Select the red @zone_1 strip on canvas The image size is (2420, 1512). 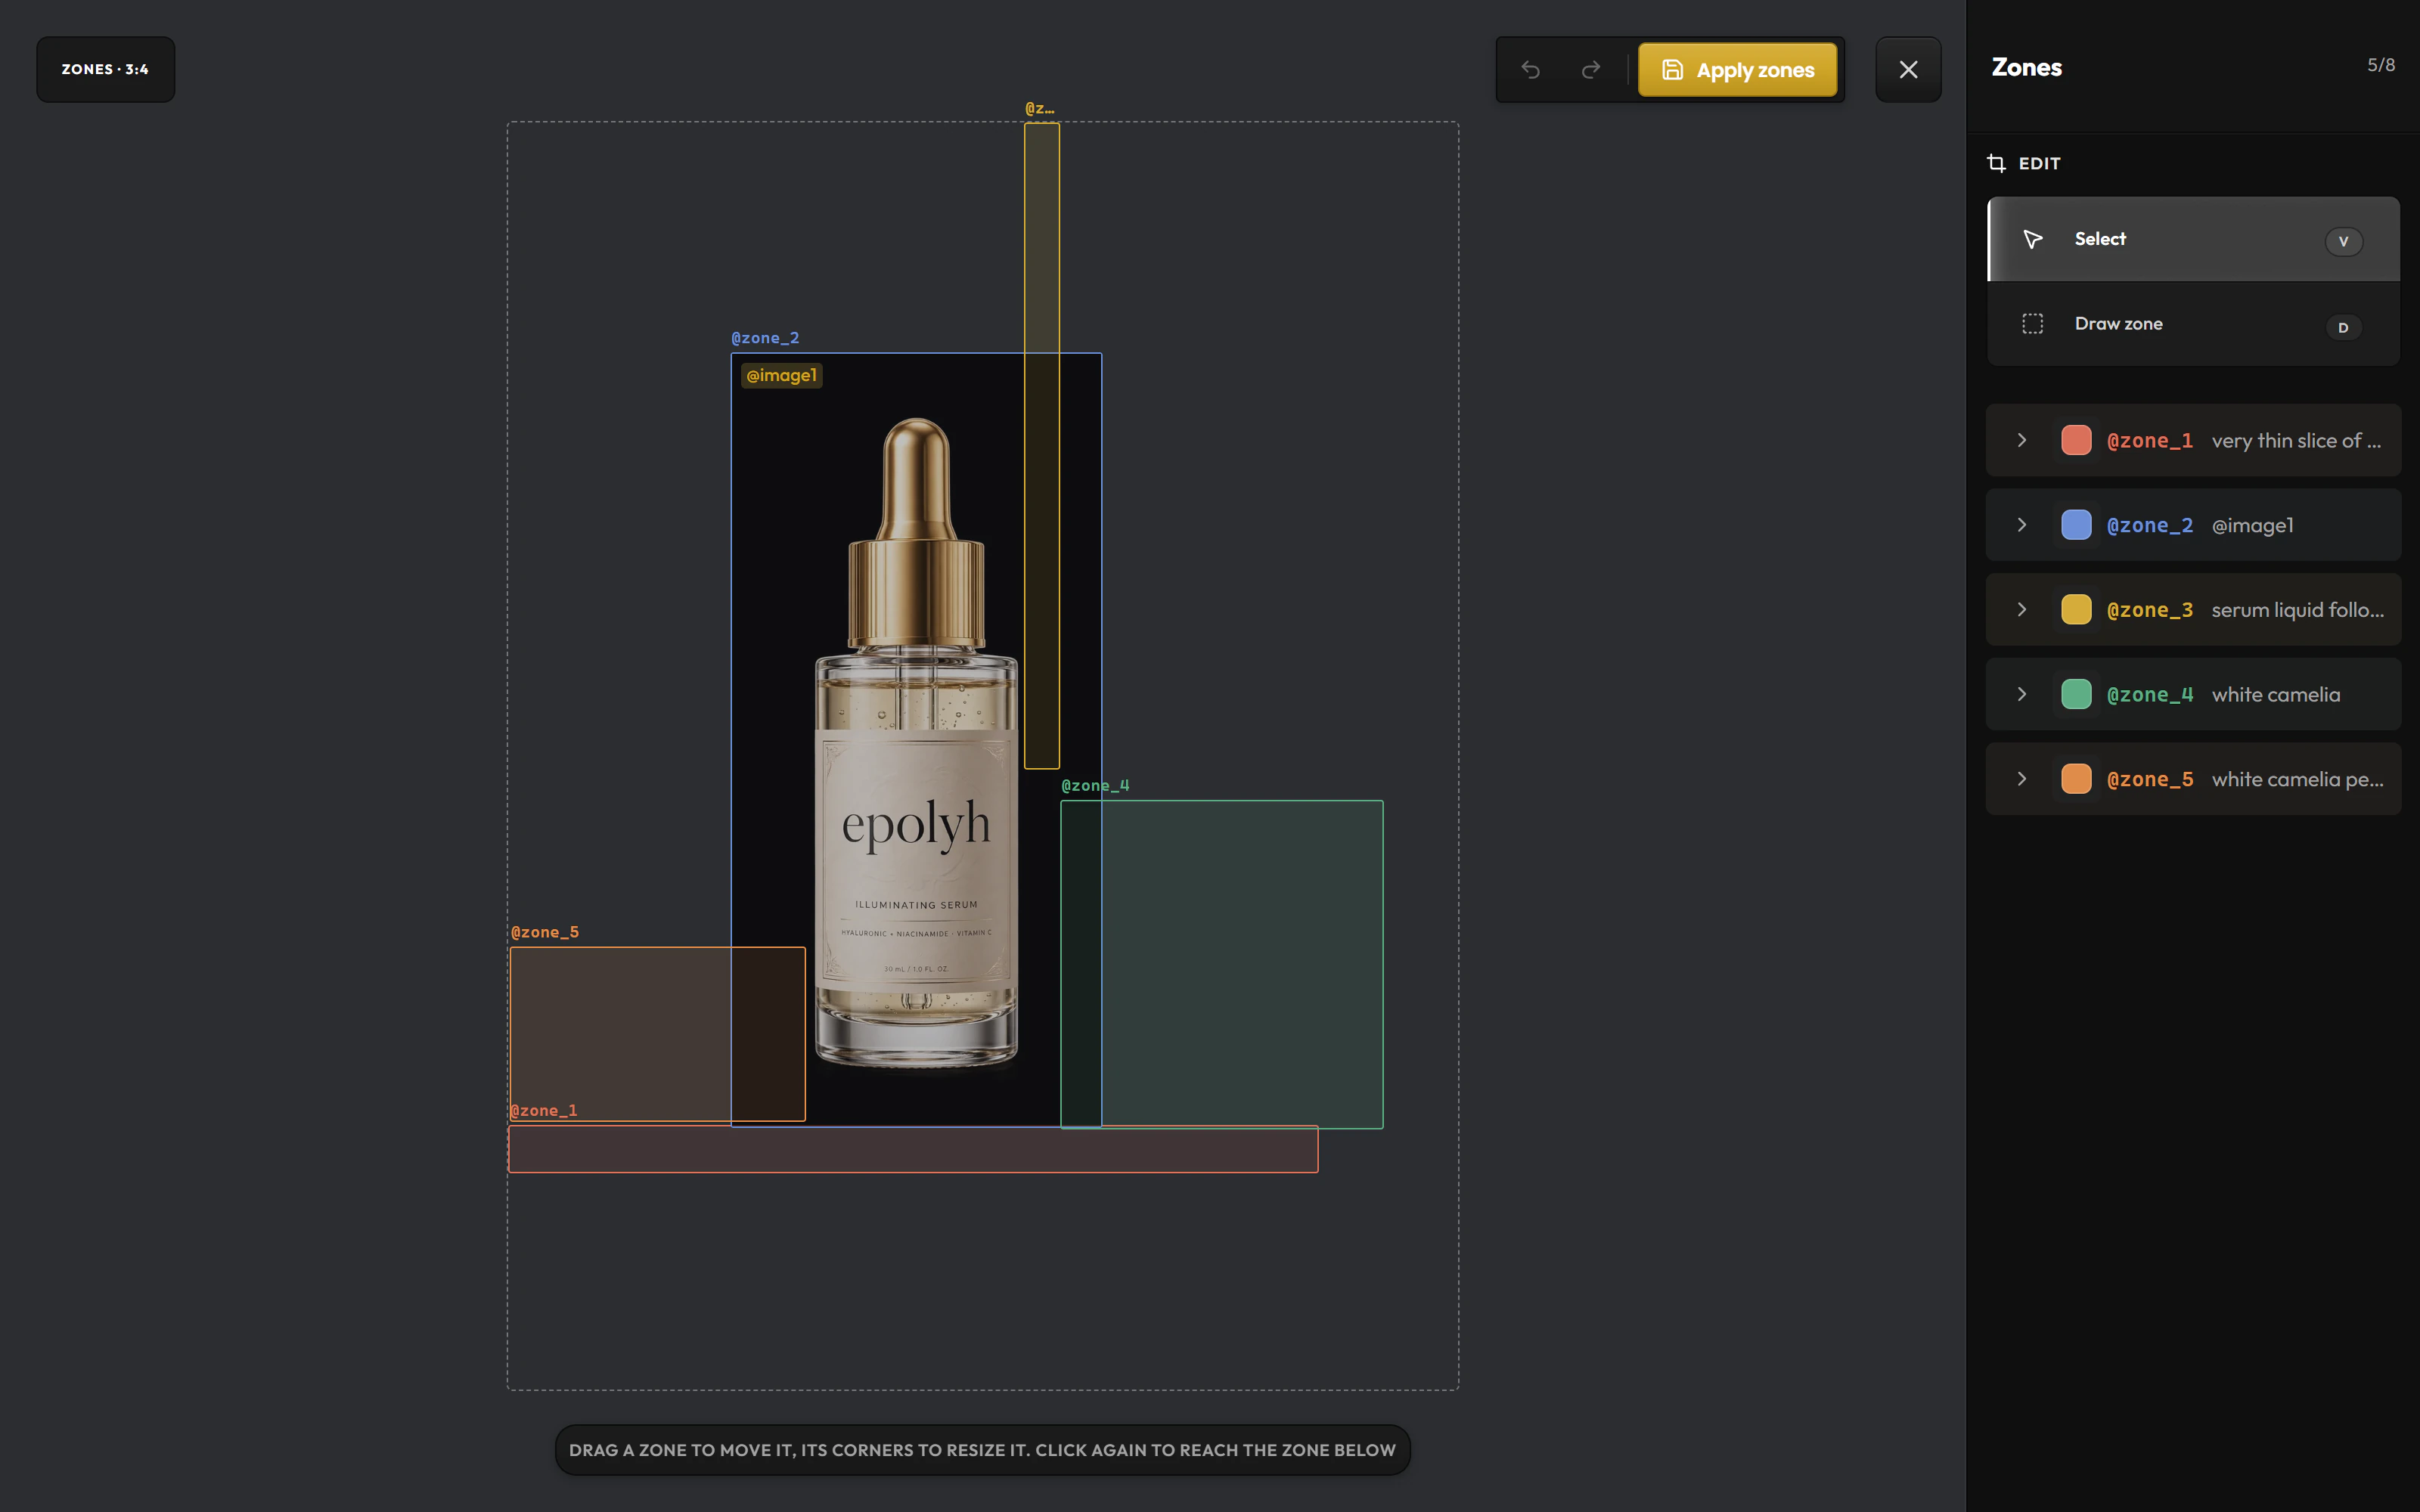913,1150
